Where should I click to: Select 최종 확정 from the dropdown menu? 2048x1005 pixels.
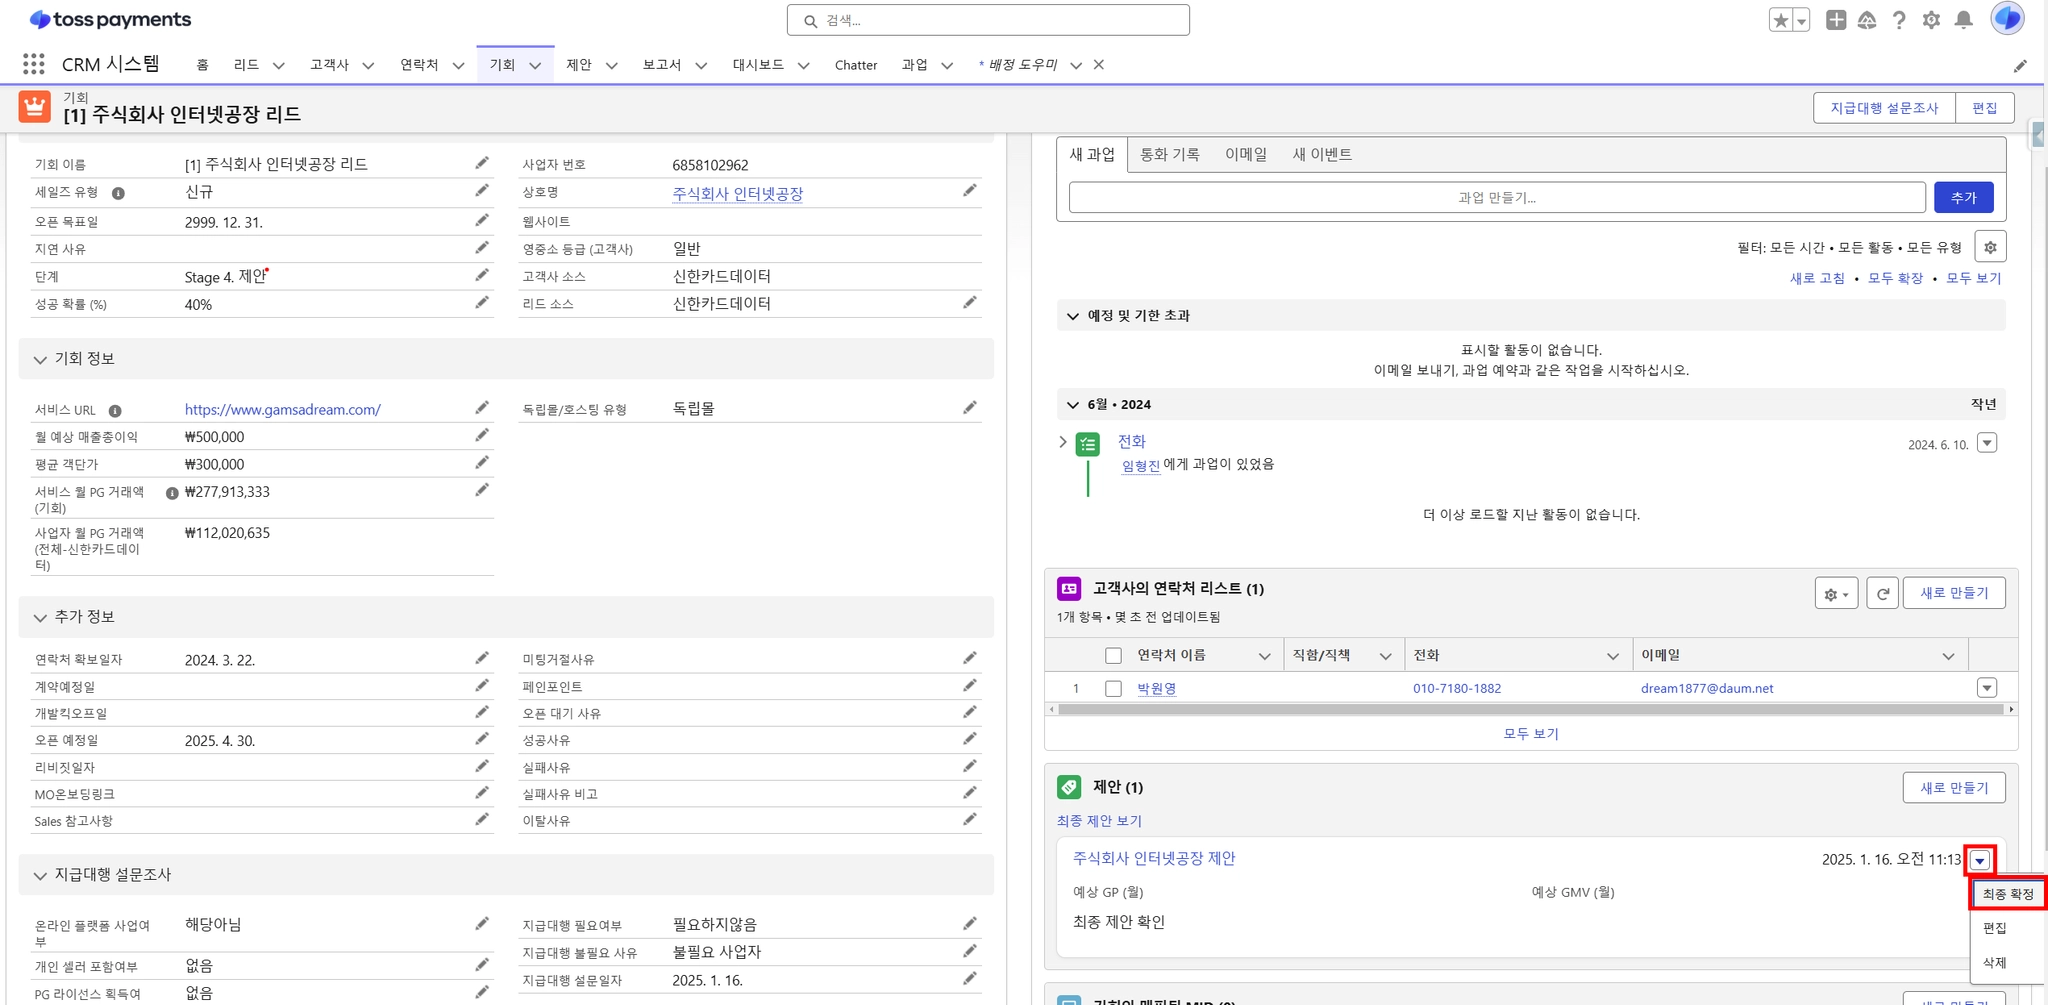pos(2007,894)
